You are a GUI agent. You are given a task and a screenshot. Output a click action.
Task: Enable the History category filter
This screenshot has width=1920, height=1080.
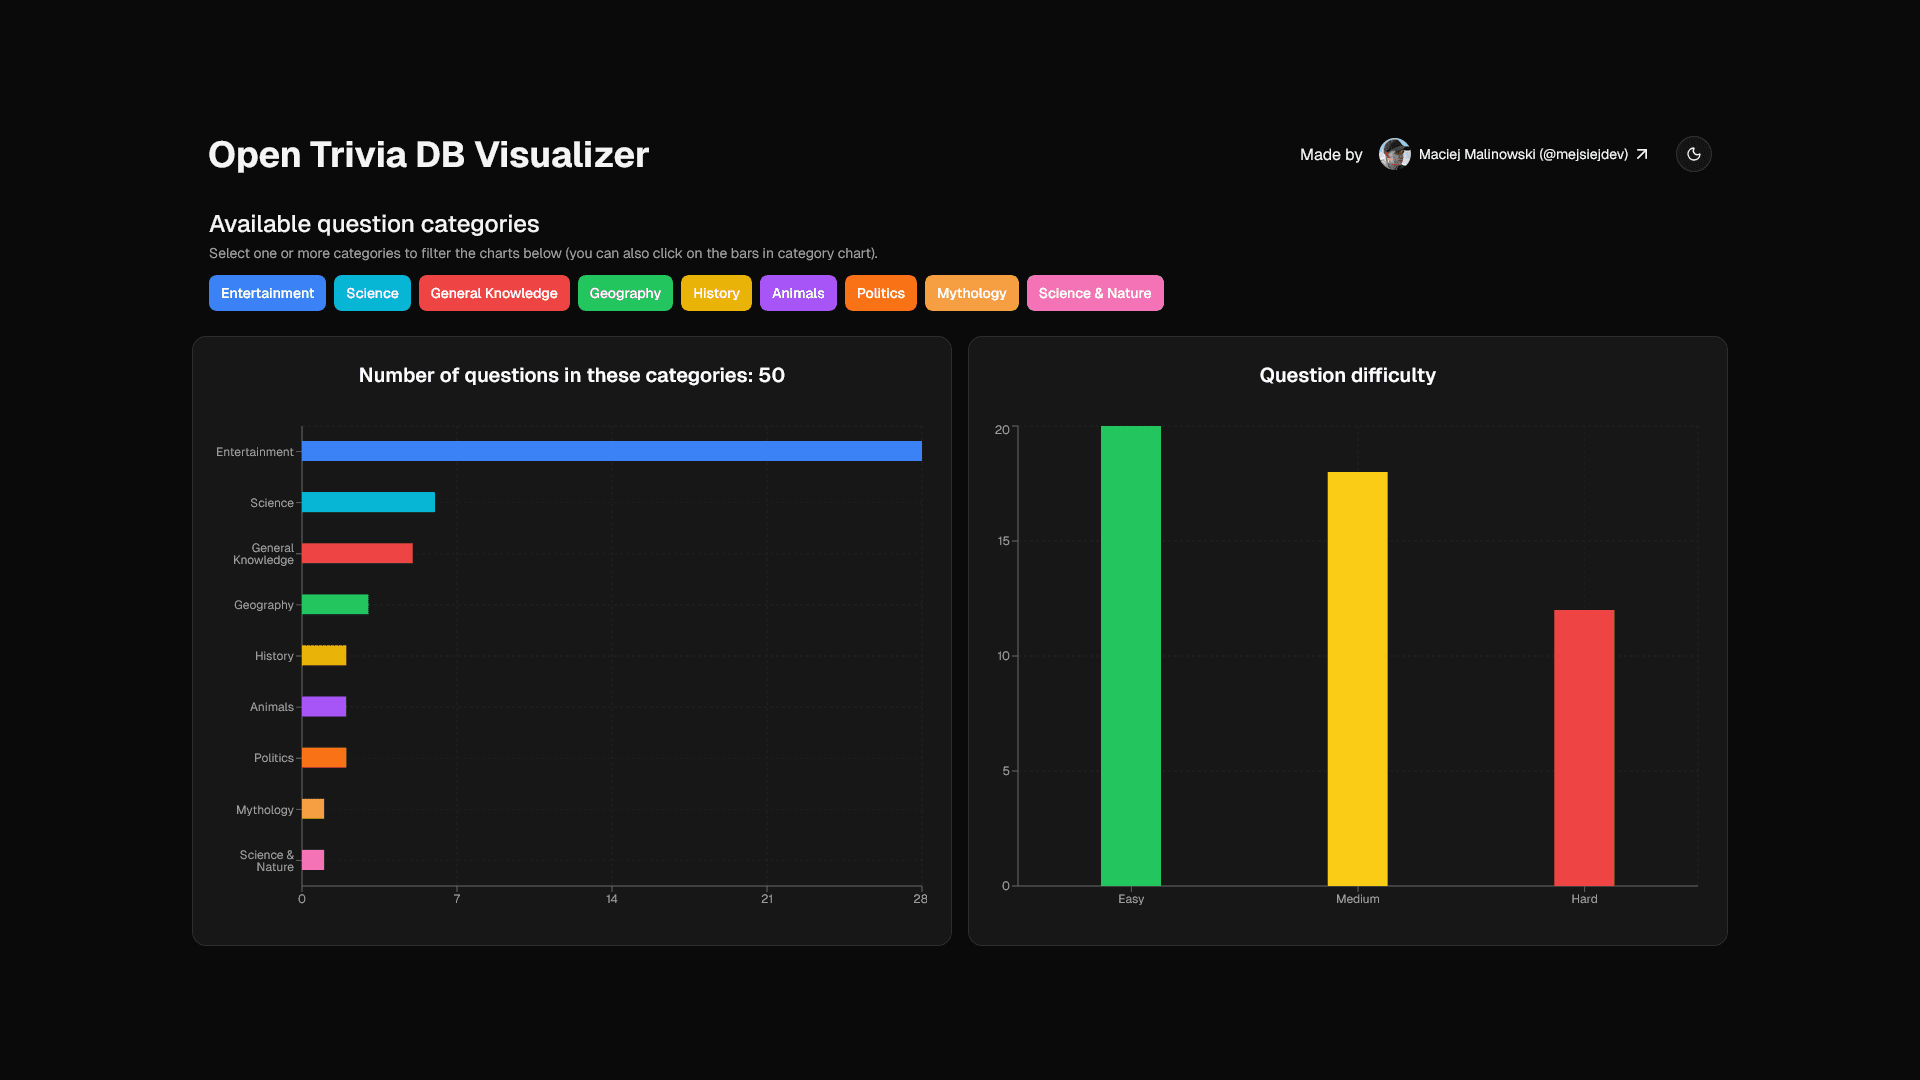coord(716,293)
